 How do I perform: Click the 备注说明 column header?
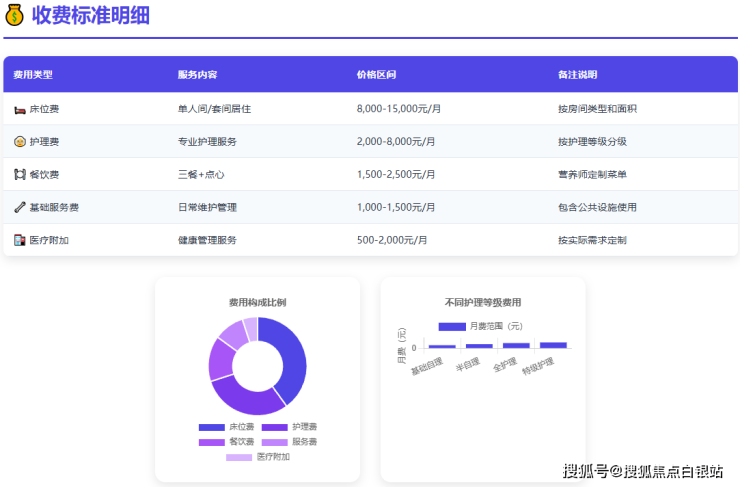pyautogui.click(x=577, y=75)
